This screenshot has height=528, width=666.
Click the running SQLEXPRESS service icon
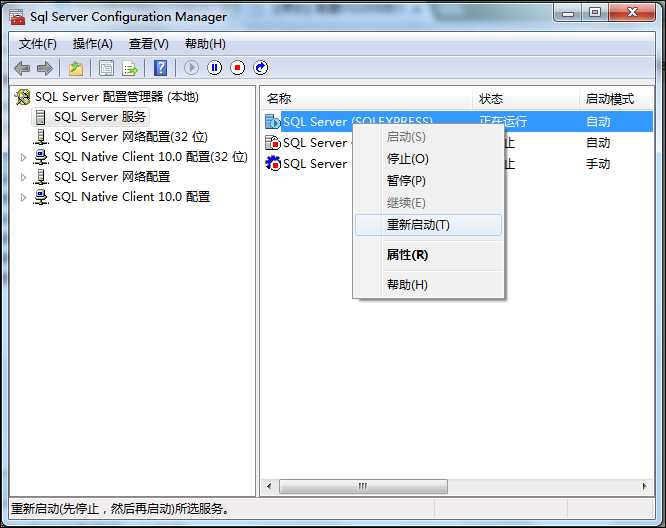pos(273,122)
